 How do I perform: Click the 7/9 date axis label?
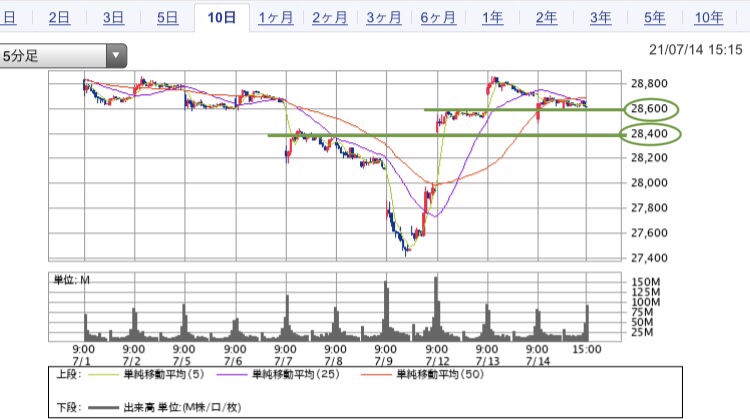[384, 361]
